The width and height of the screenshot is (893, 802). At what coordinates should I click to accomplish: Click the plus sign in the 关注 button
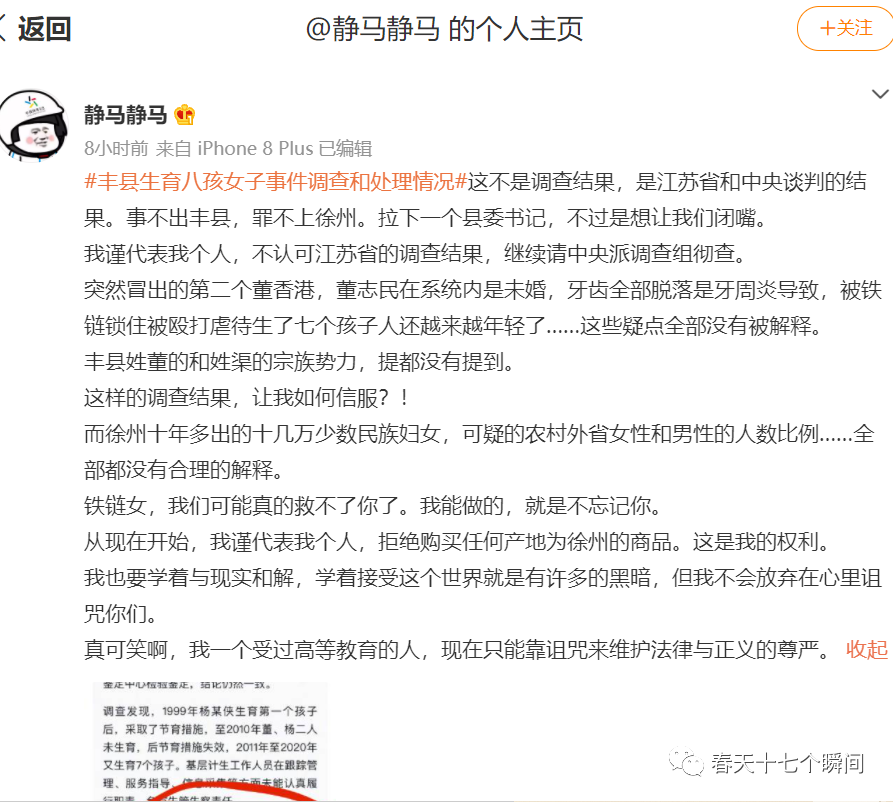827,28
